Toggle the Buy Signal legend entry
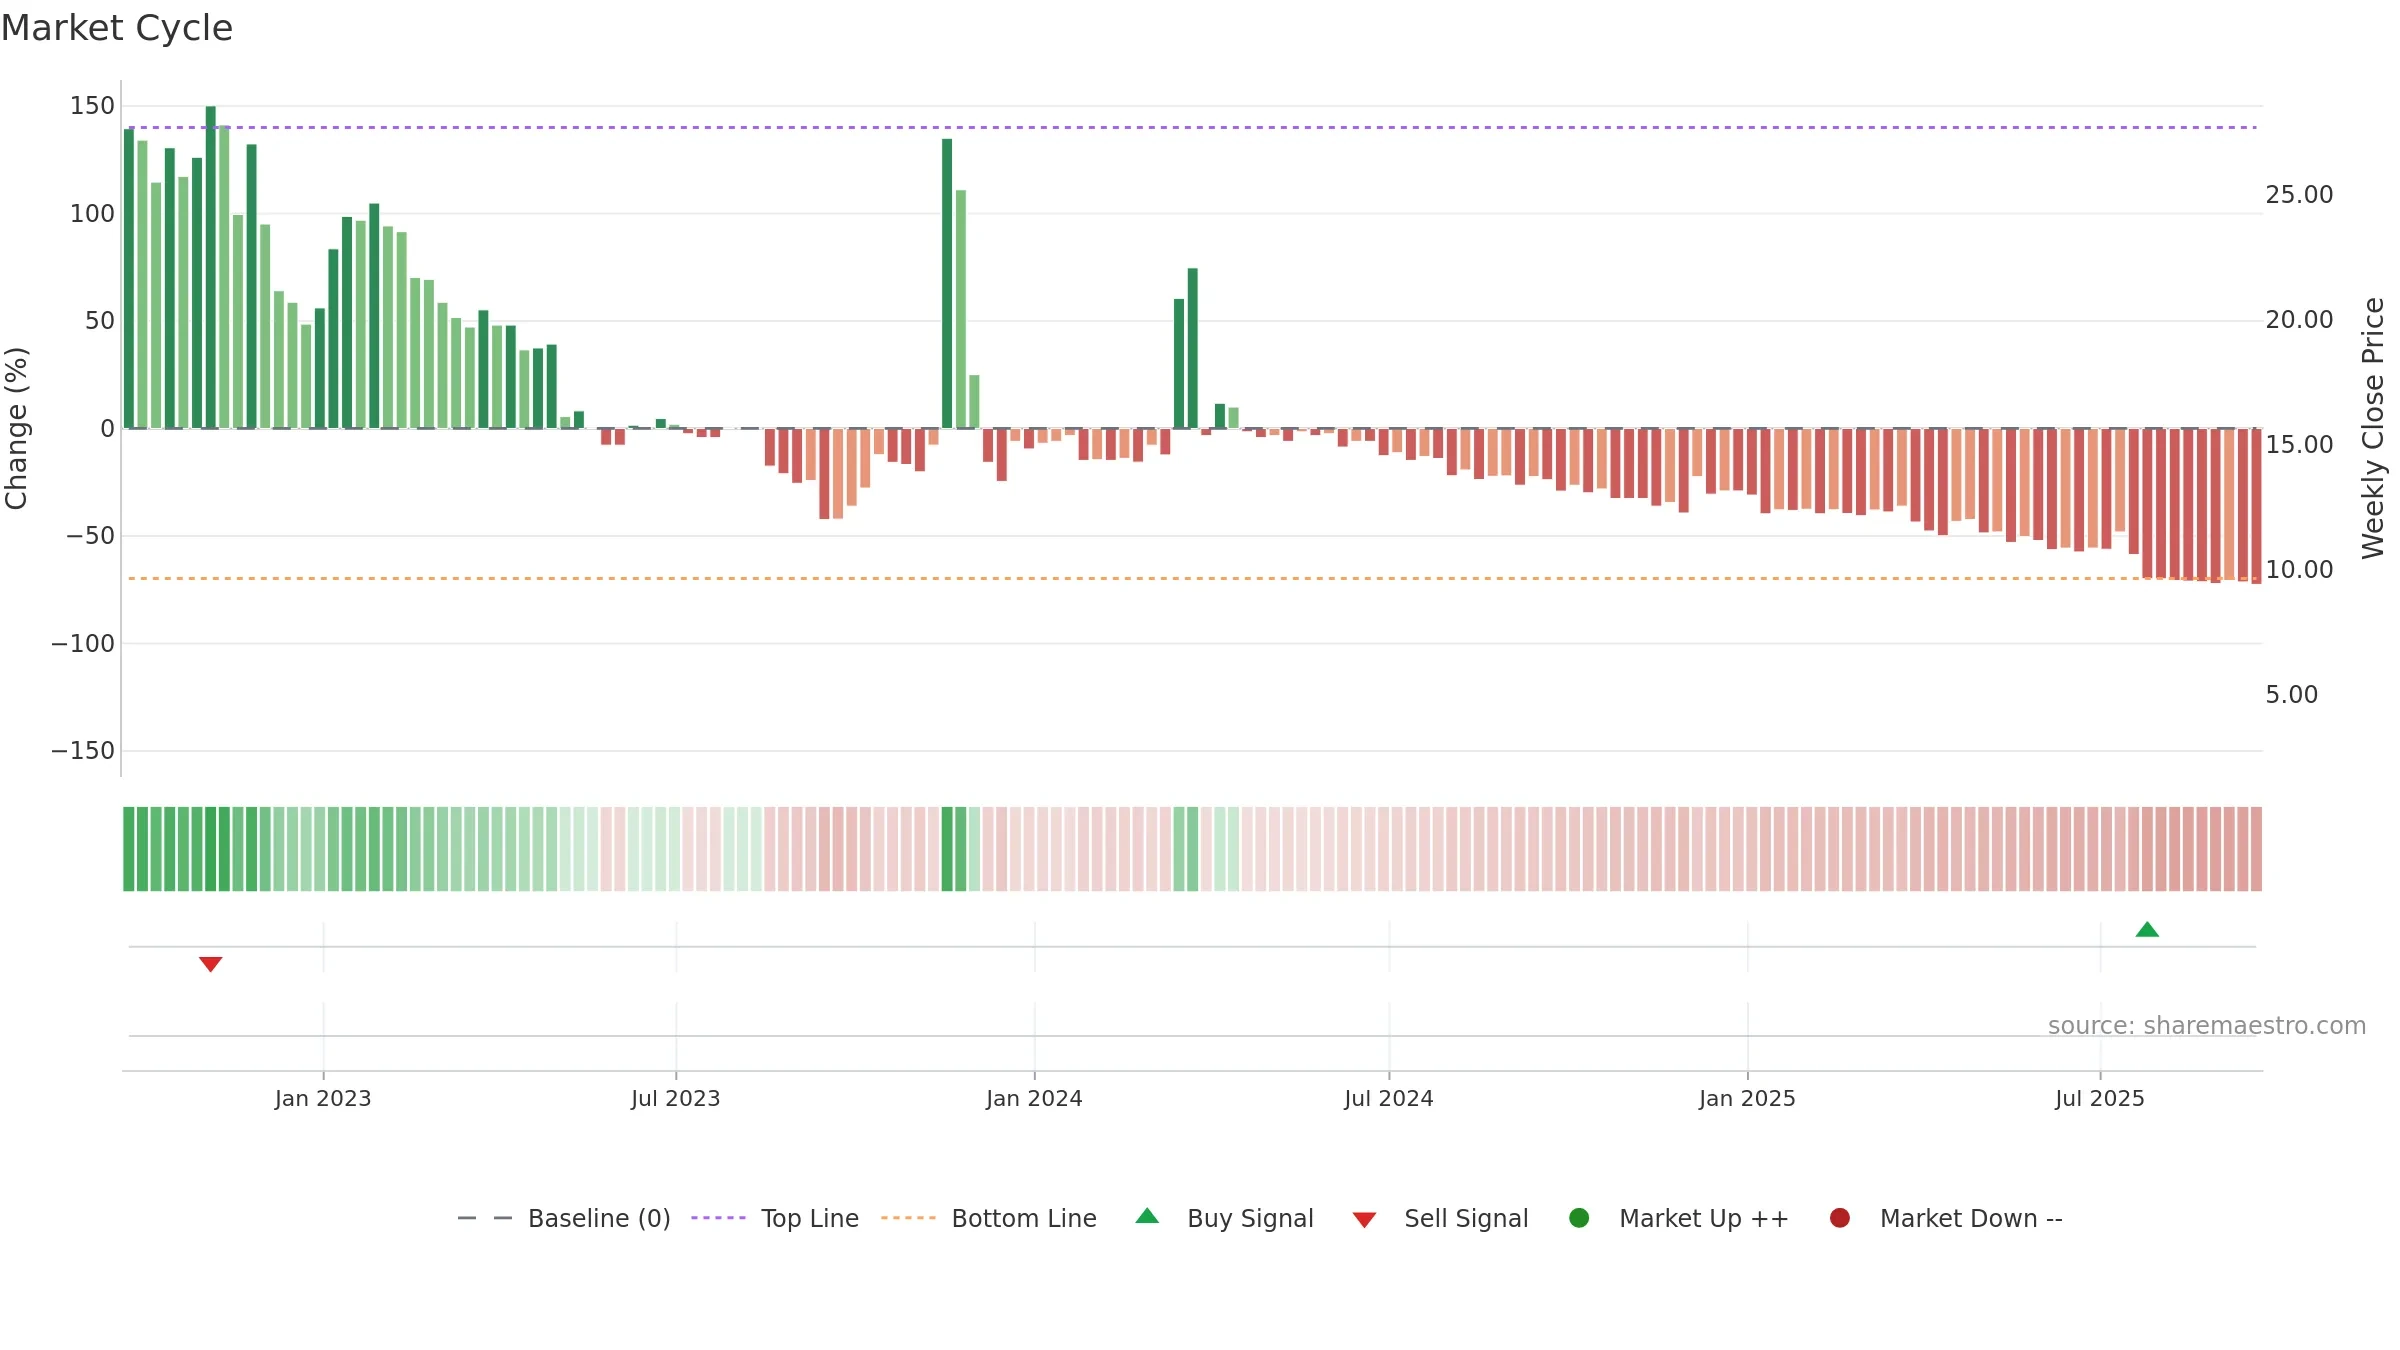Image resolution: width=2400 pixels, height=1350 pixels. click(x=1225, y=1219)
